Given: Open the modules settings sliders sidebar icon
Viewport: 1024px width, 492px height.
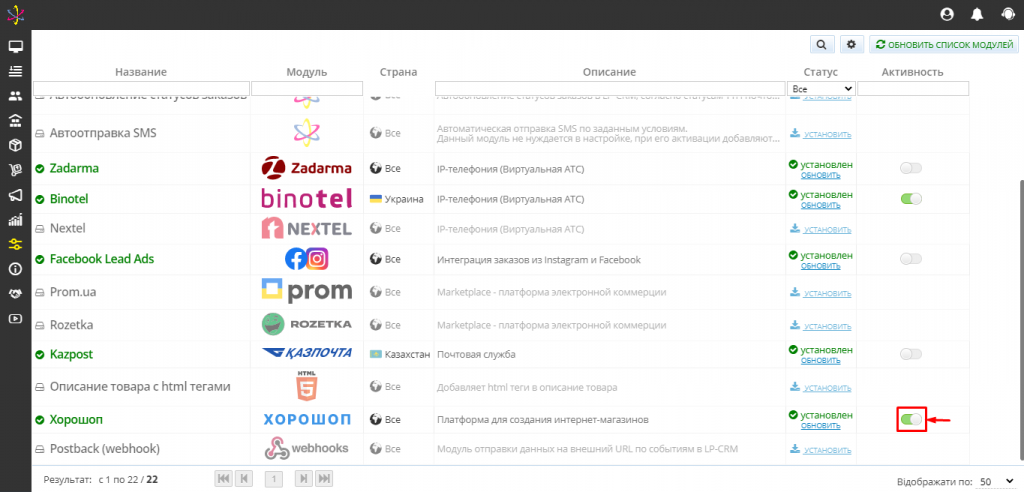Looking at the screenshot, I should tap(16, 244).
